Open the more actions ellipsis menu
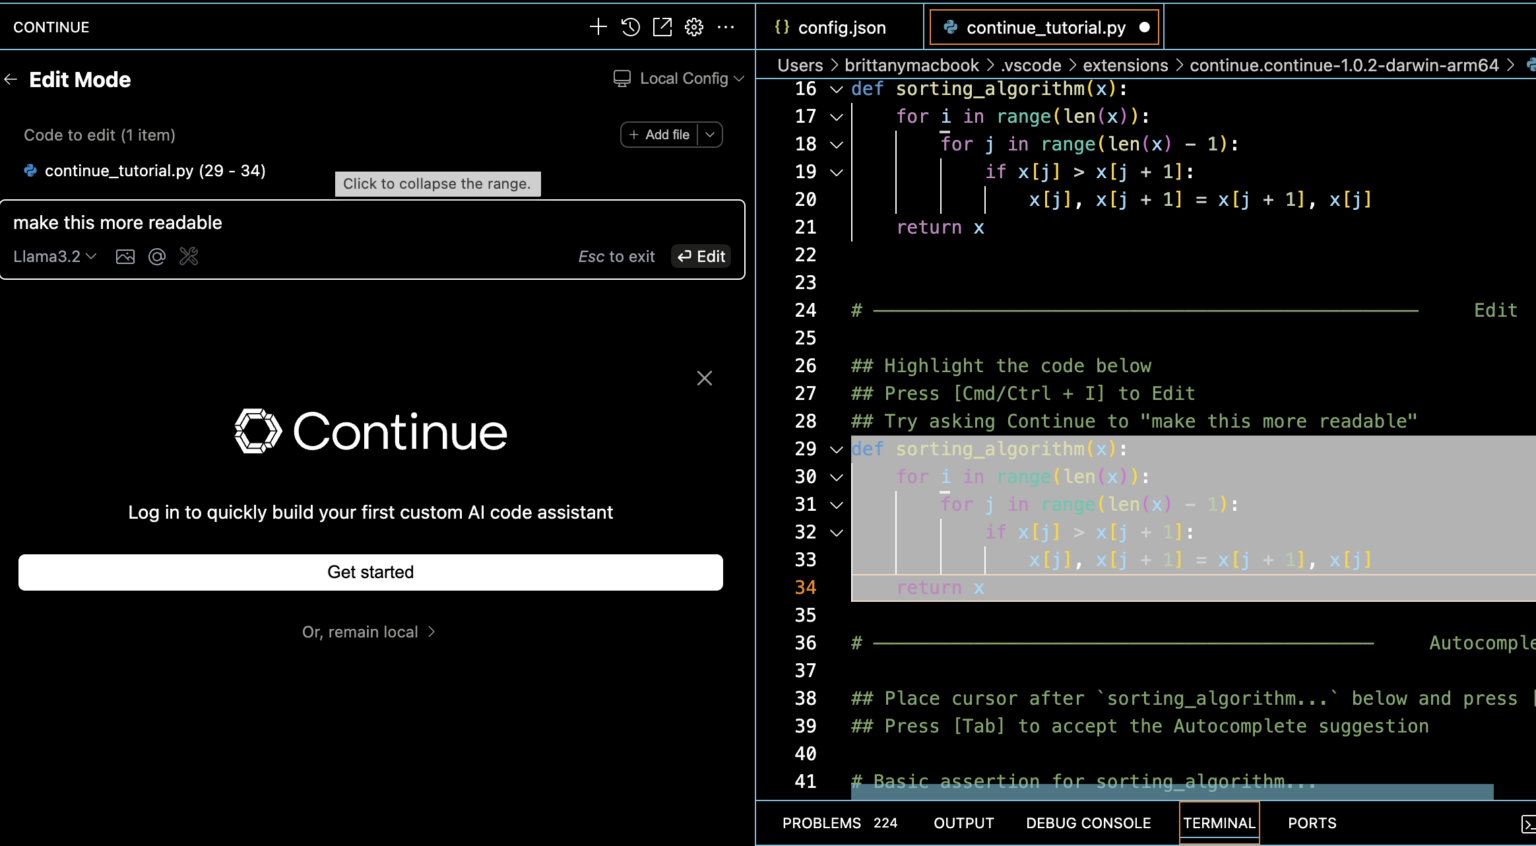Viewport: 1536px width, 846px height. click(726, 27)
